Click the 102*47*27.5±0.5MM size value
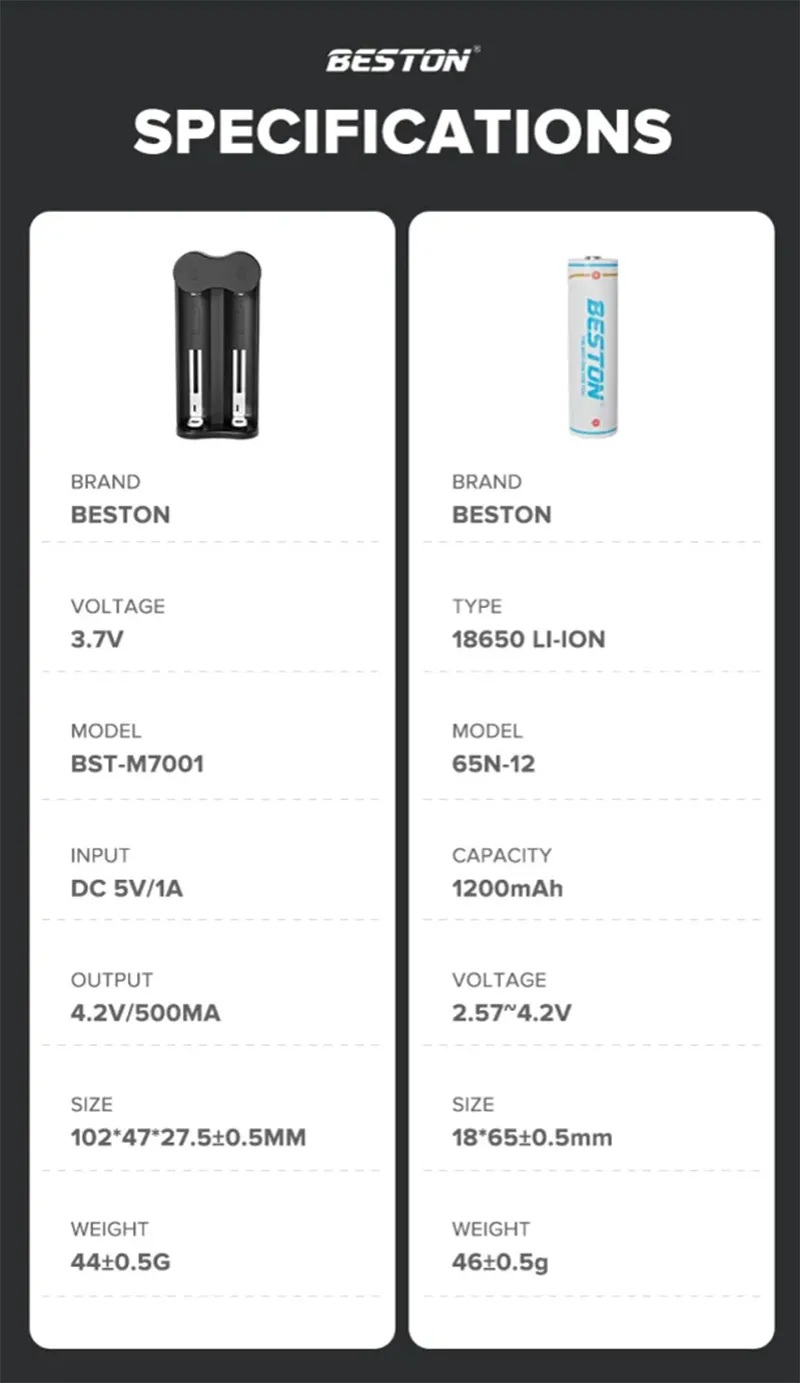This screenshot has height=1383, width=800. 188,1137
